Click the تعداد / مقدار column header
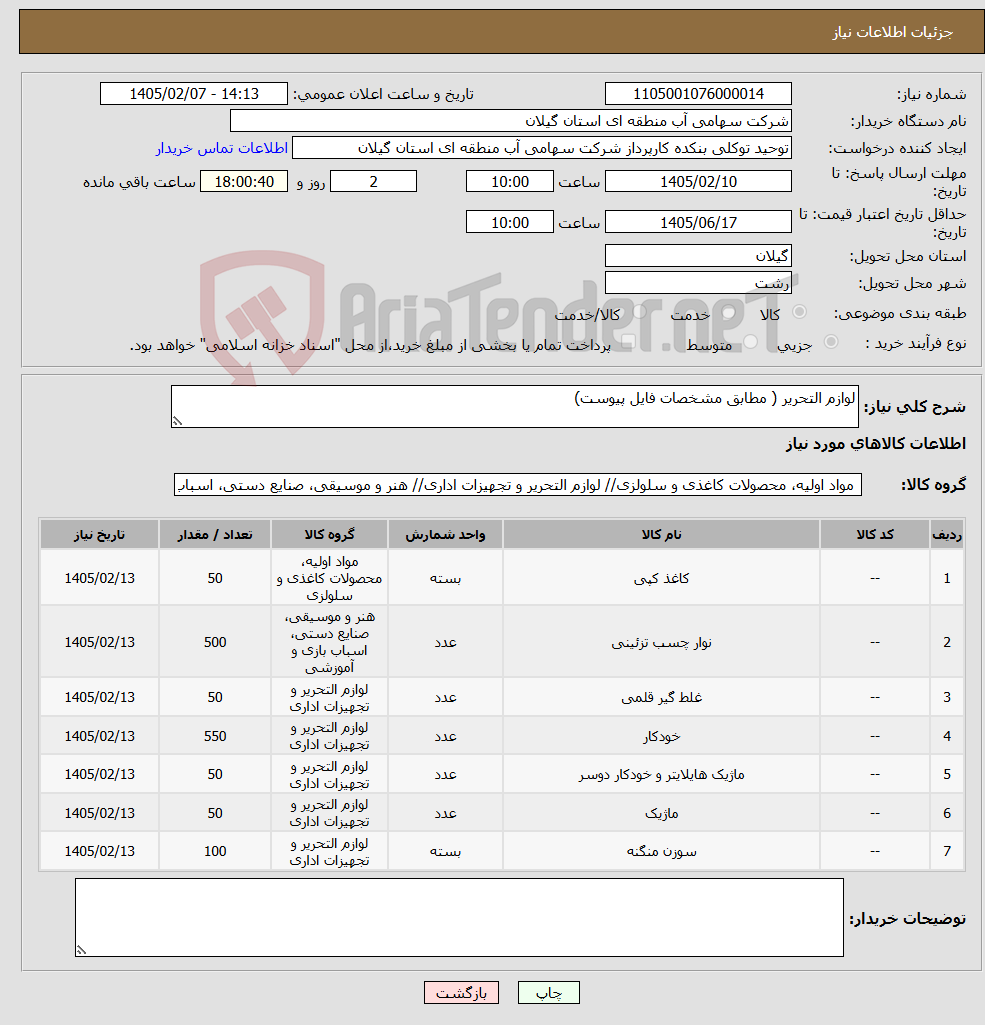The width and height of the screenshot is (985, 1025). [215, 535]
